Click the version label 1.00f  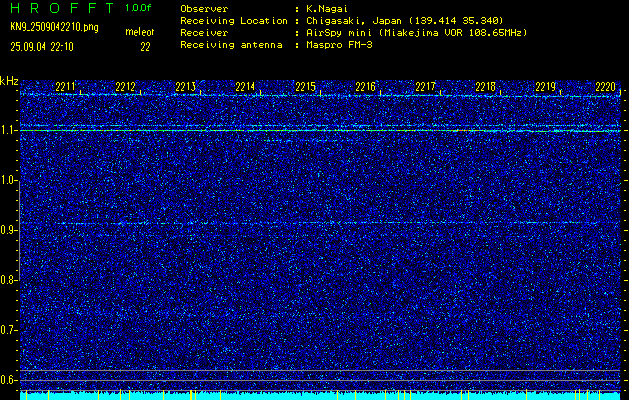coord(138,8)
